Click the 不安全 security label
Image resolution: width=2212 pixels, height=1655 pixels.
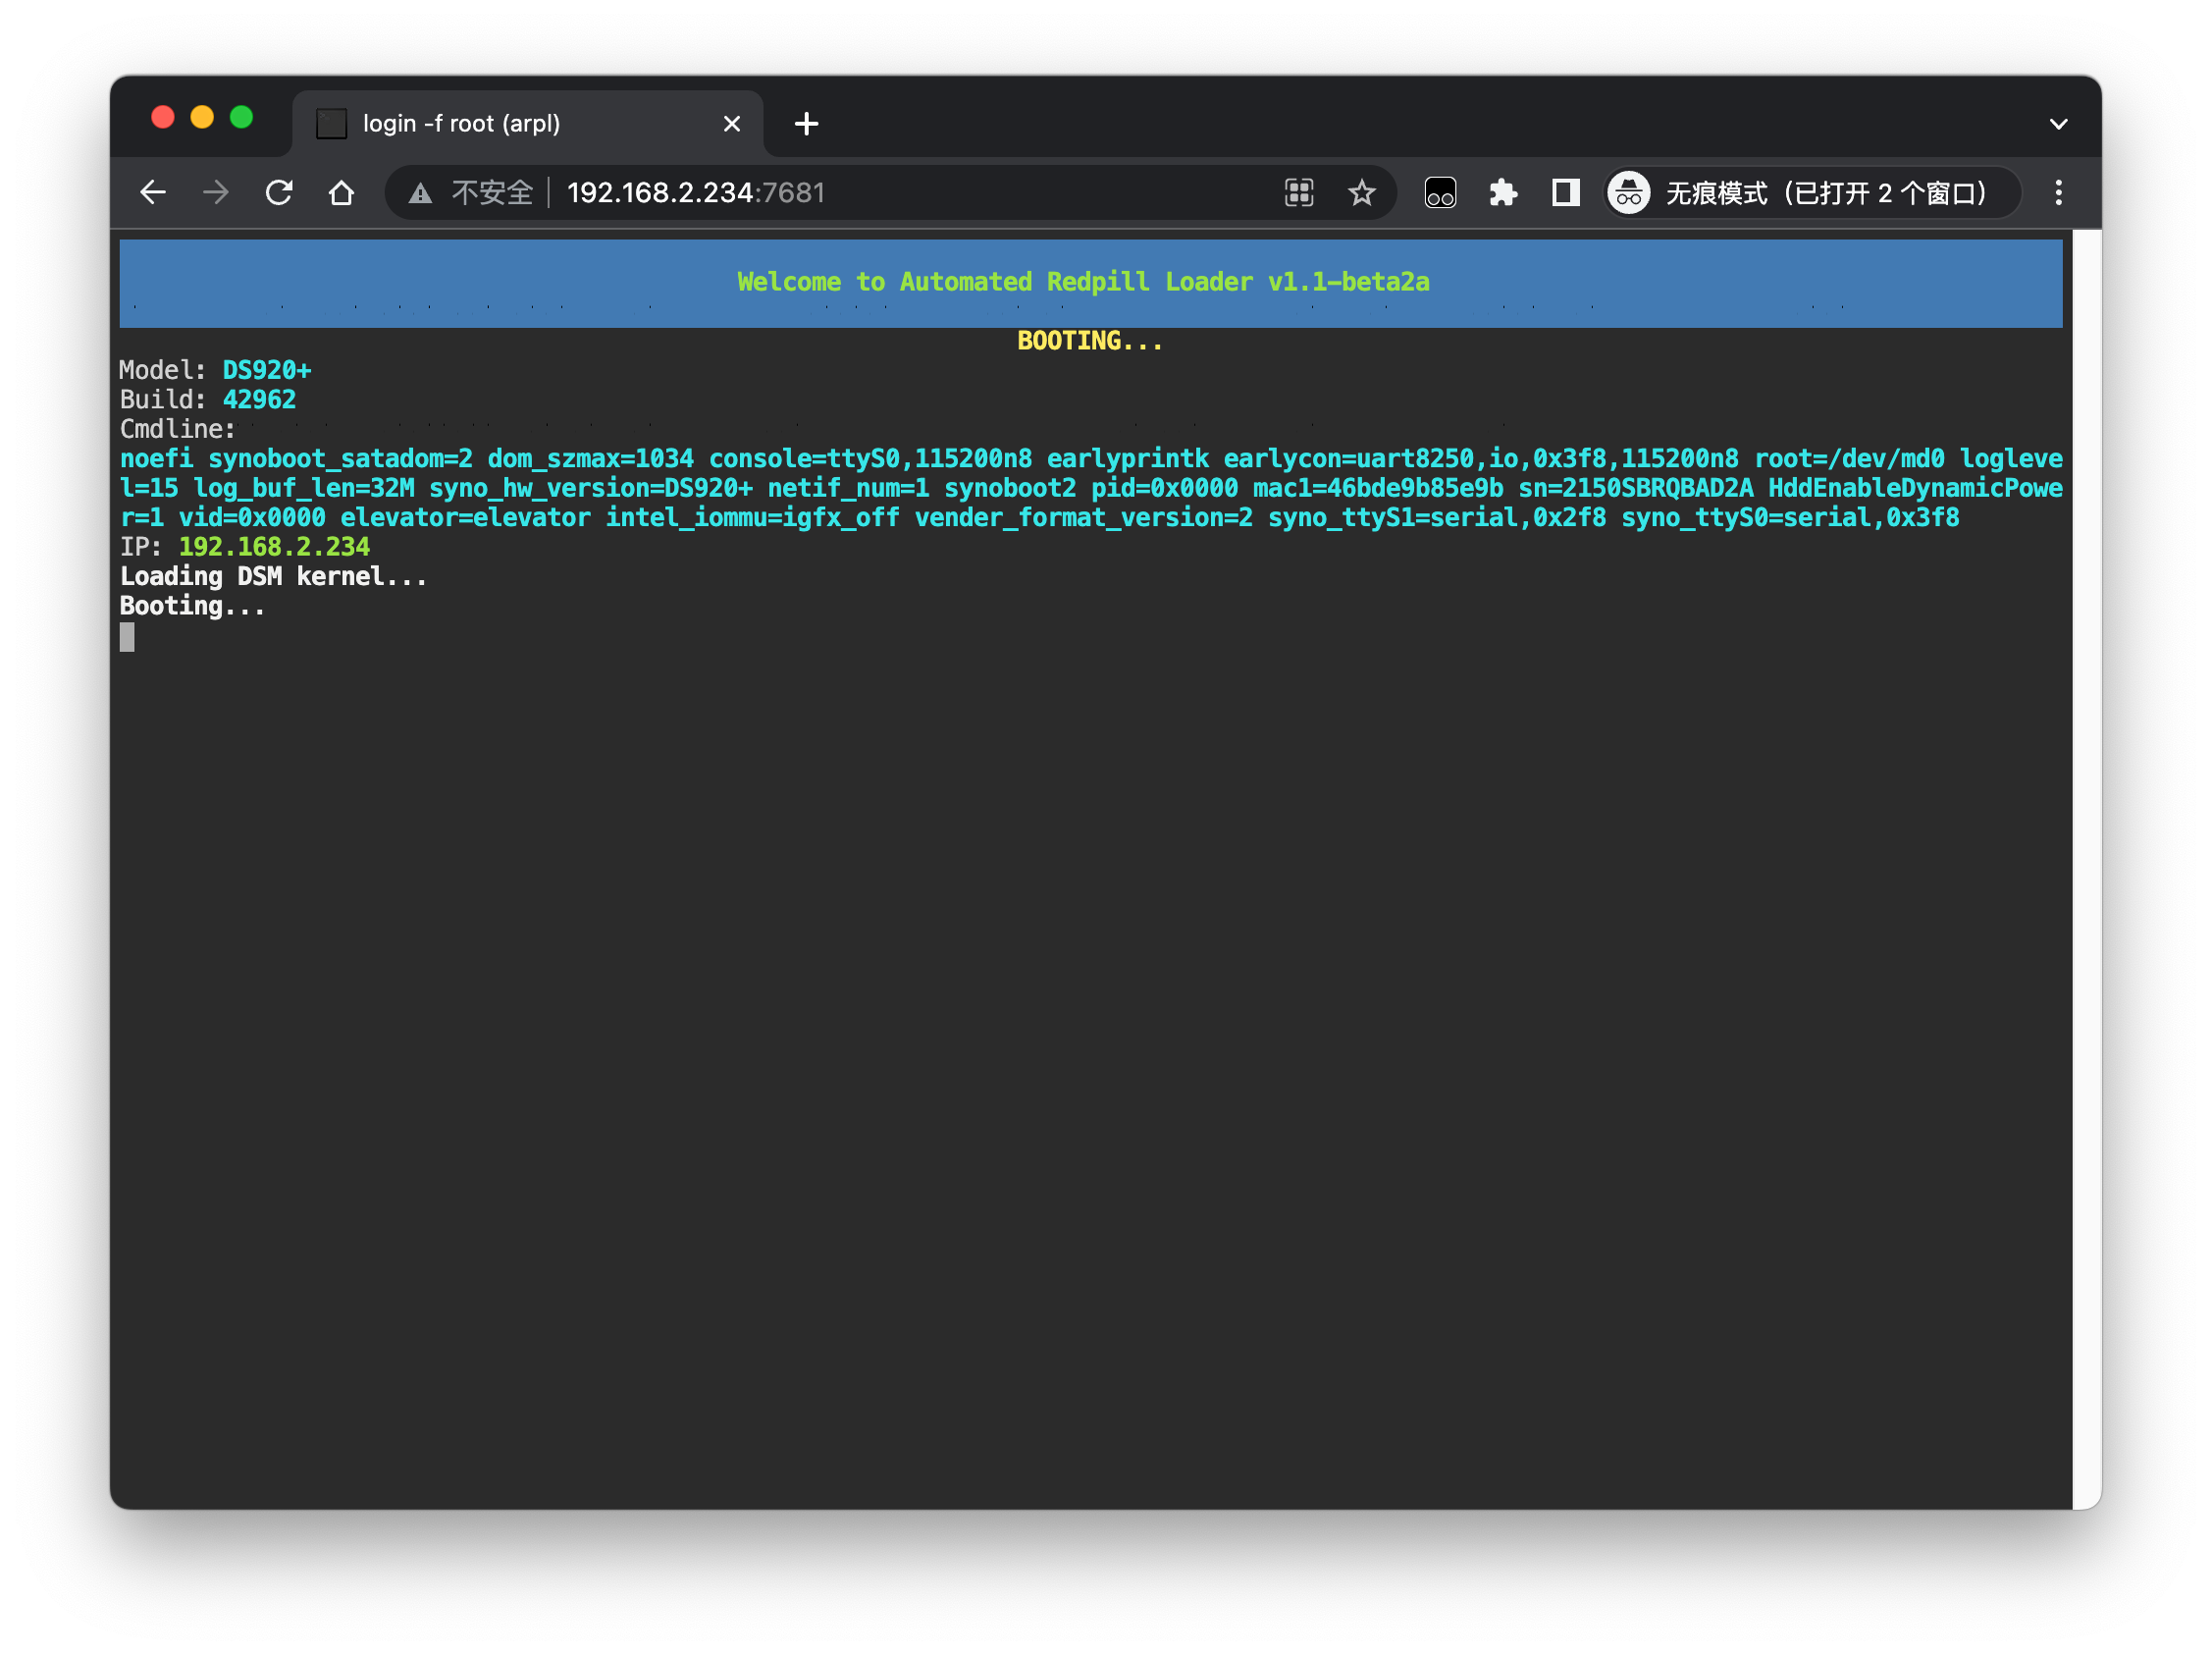[x=492, y=193]
